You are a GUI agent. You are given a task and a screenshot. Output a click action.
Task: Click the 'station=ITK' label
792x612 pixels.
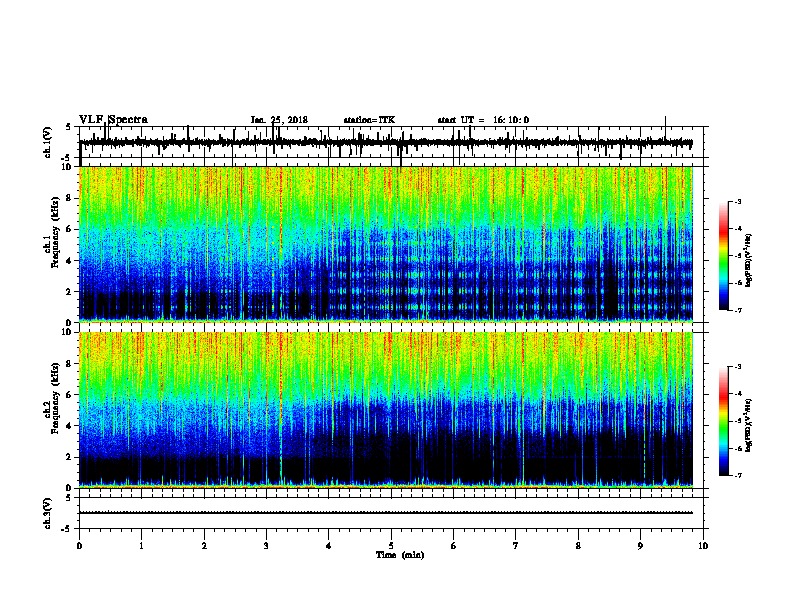tap(369, 120)
